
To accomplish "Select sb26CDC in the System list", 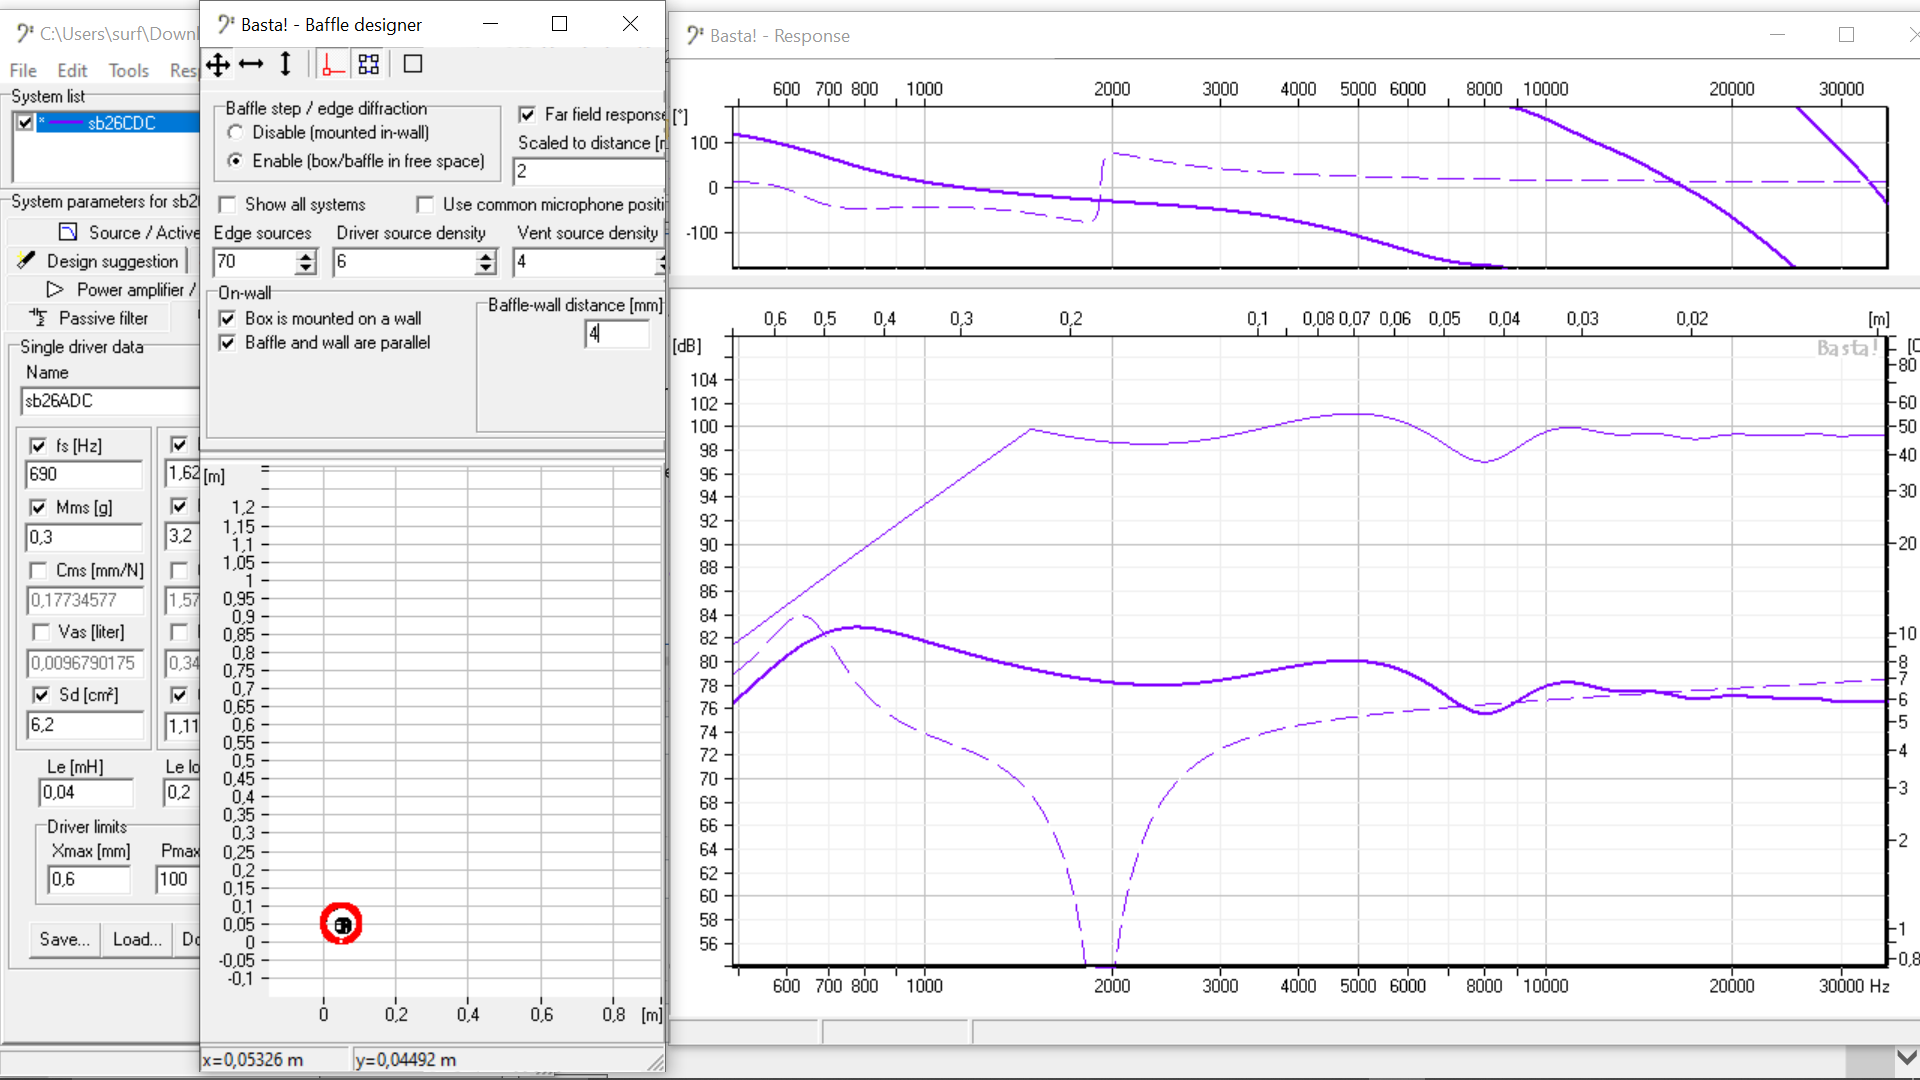I will coord(122,123).
